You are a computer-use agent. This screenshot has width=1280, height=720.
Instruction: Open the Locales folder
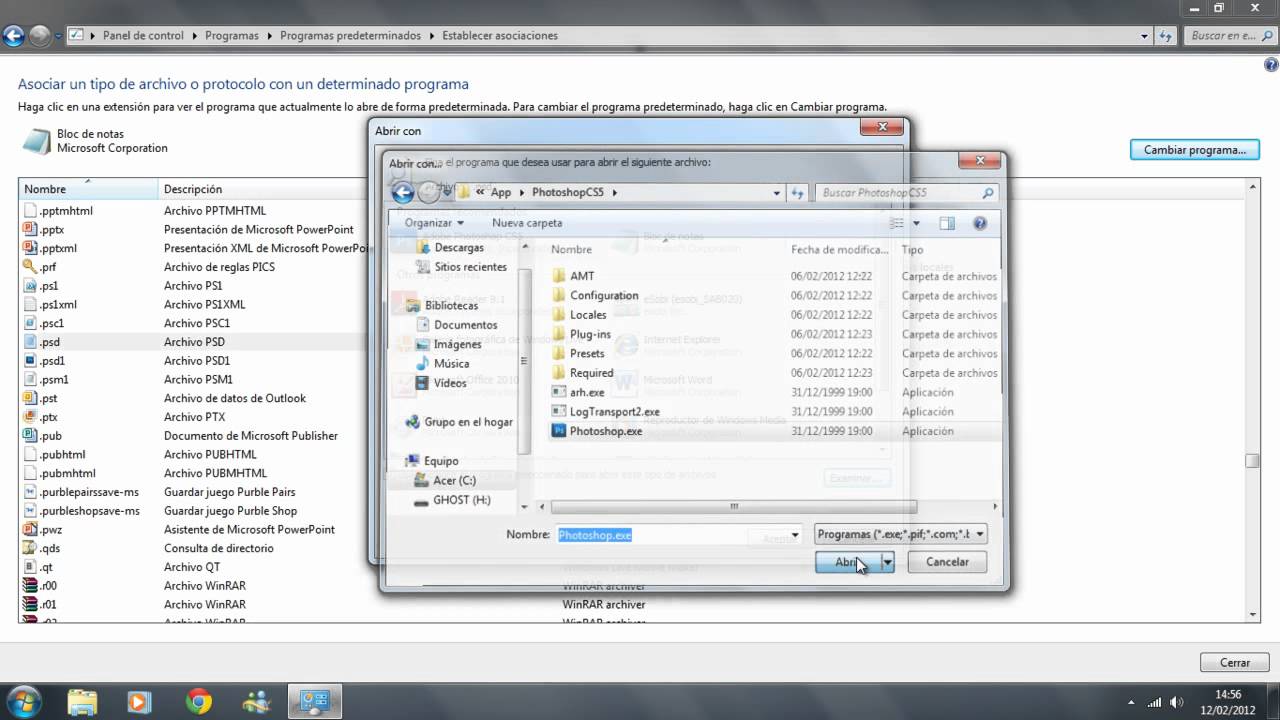click(588, 314)
